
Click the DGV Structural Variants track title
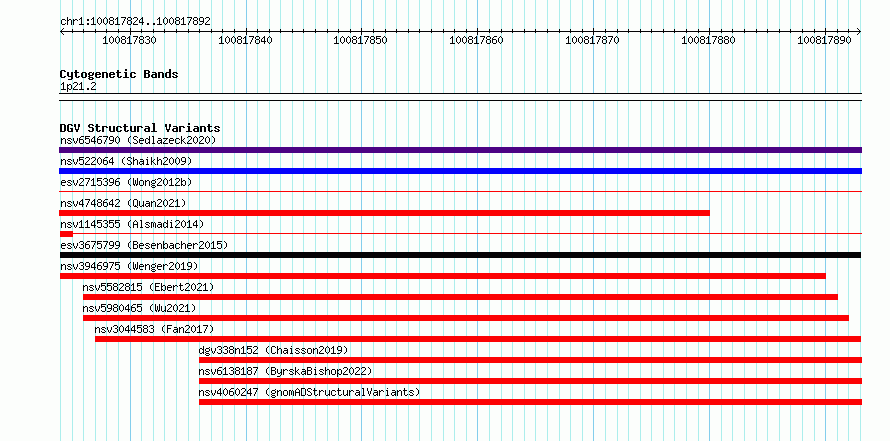pos(140,128)
